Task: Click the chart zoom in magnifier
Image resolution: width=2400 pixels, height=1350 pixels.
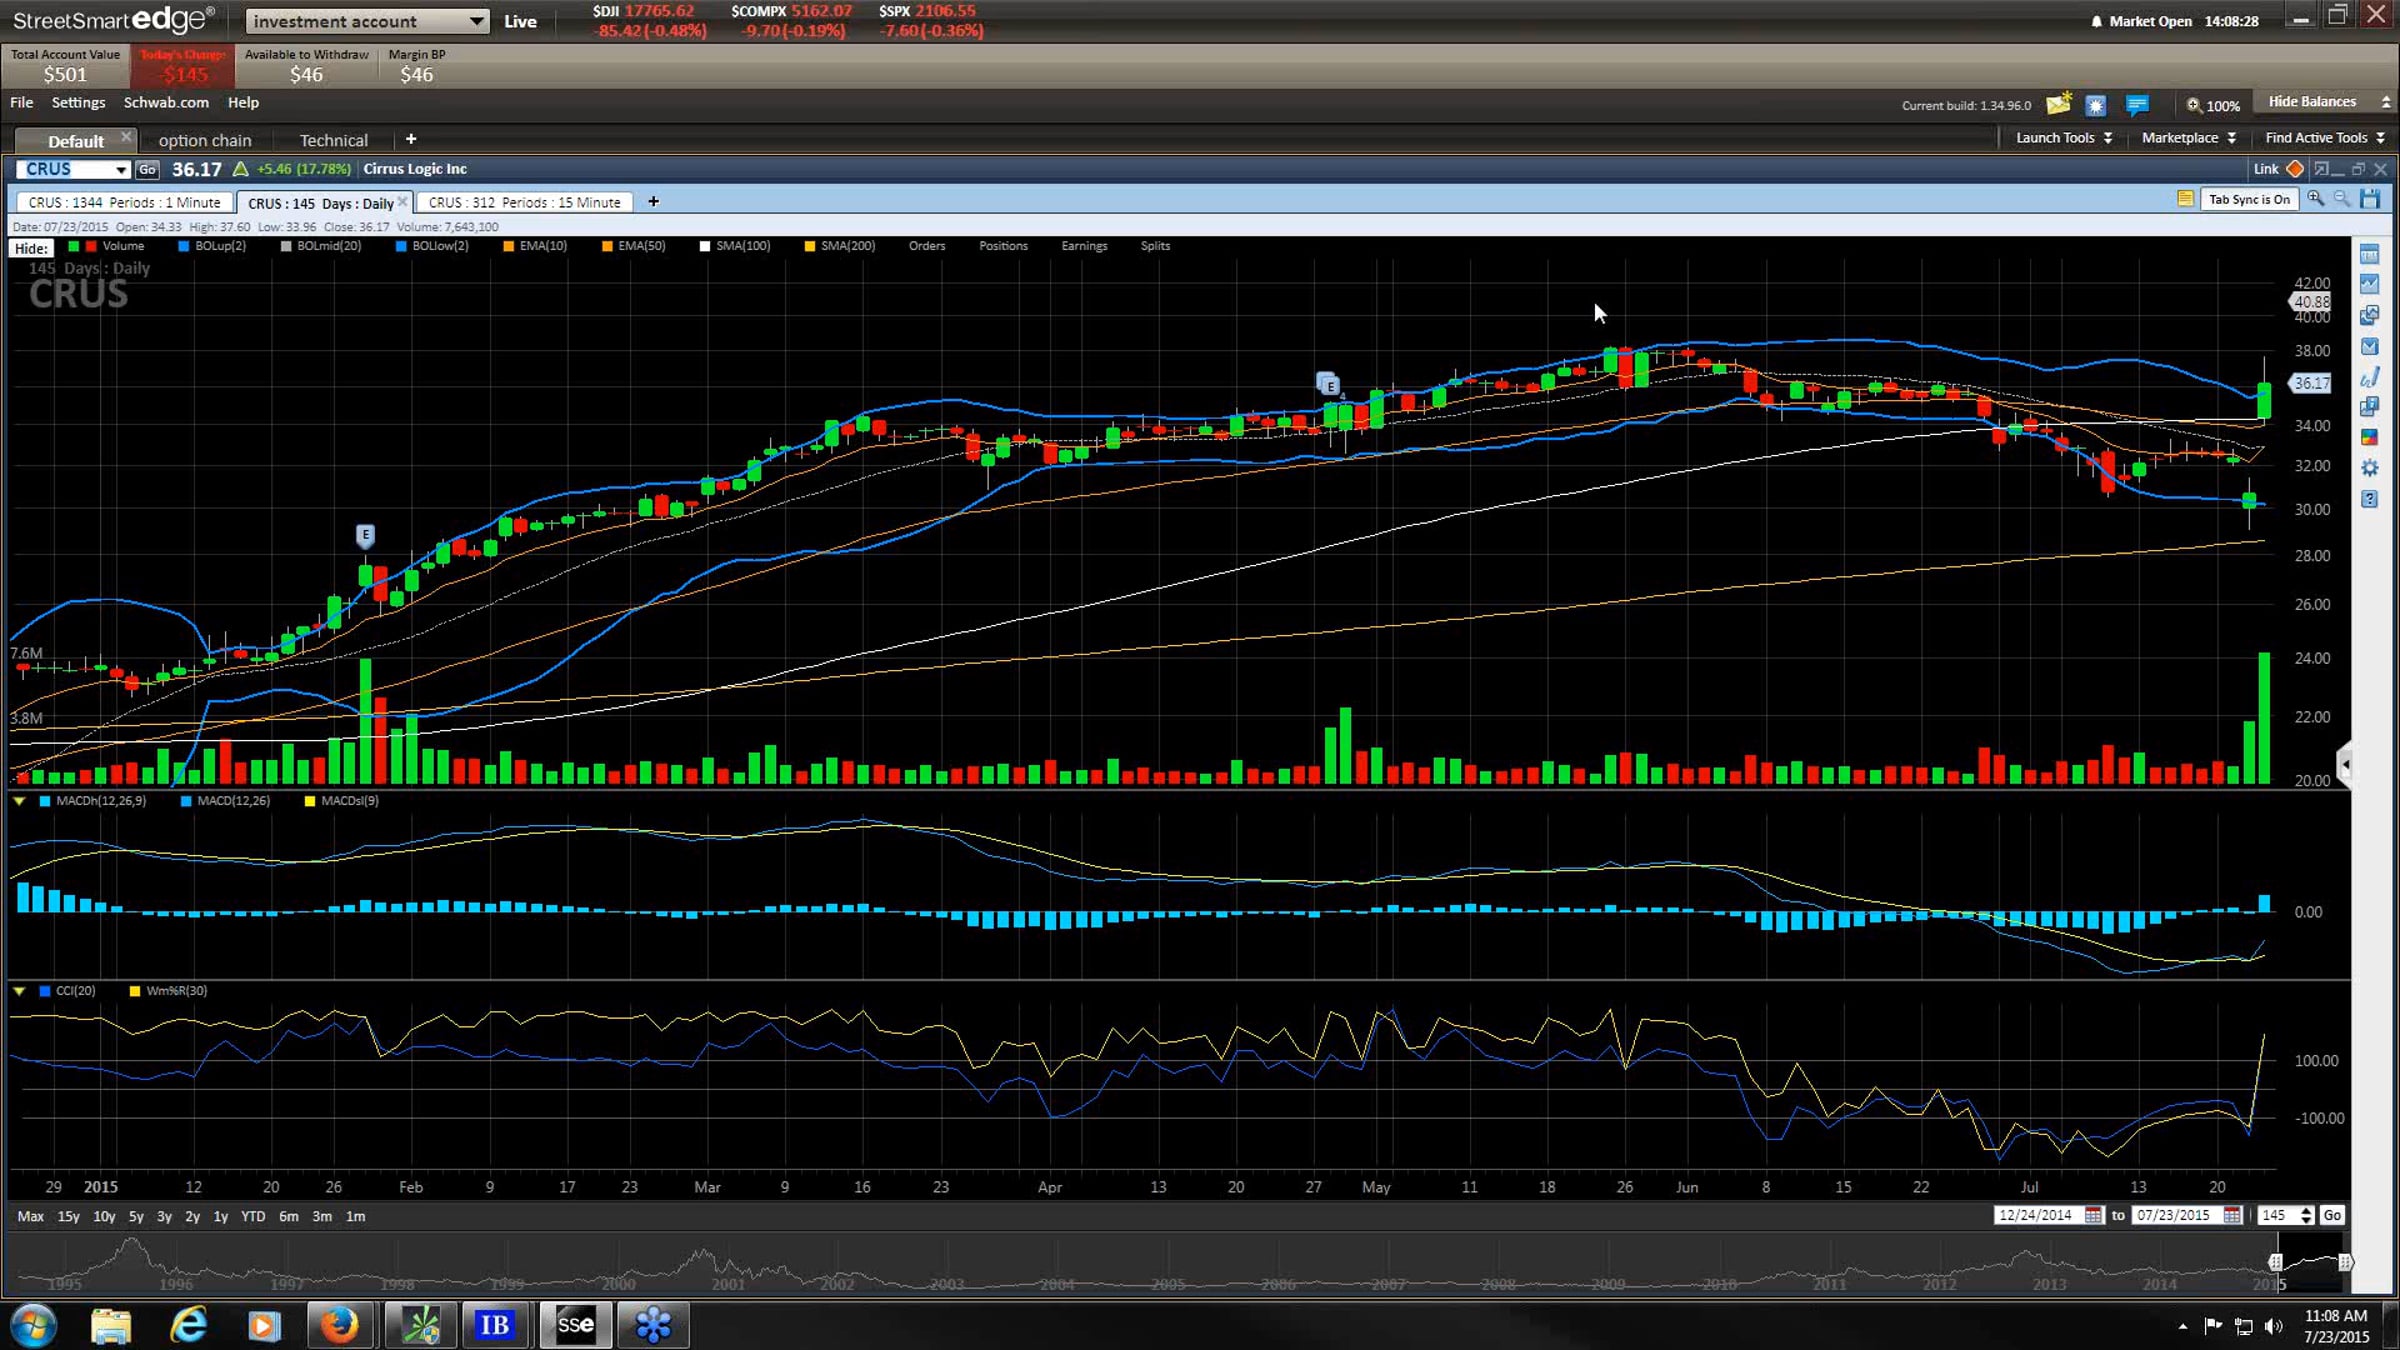Action: (x=2315, y=199)
